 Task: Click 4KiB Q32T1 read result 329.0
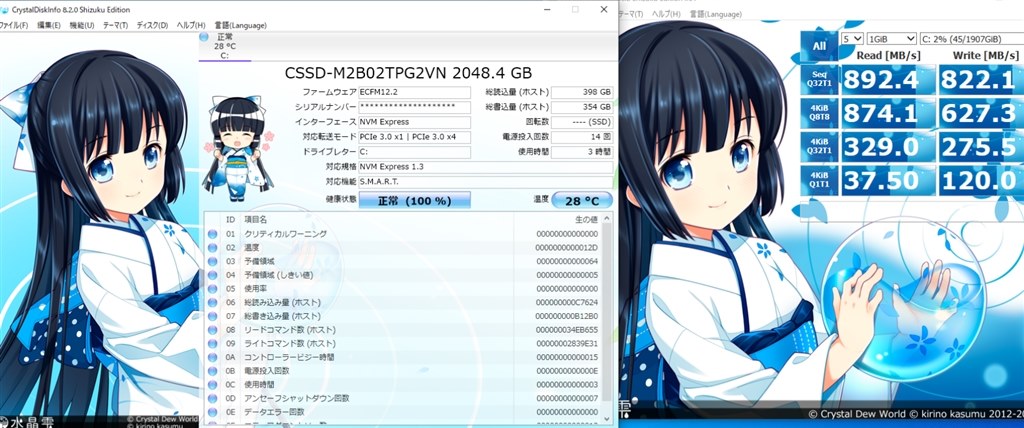pyautogui.click(x=888, y=147)
